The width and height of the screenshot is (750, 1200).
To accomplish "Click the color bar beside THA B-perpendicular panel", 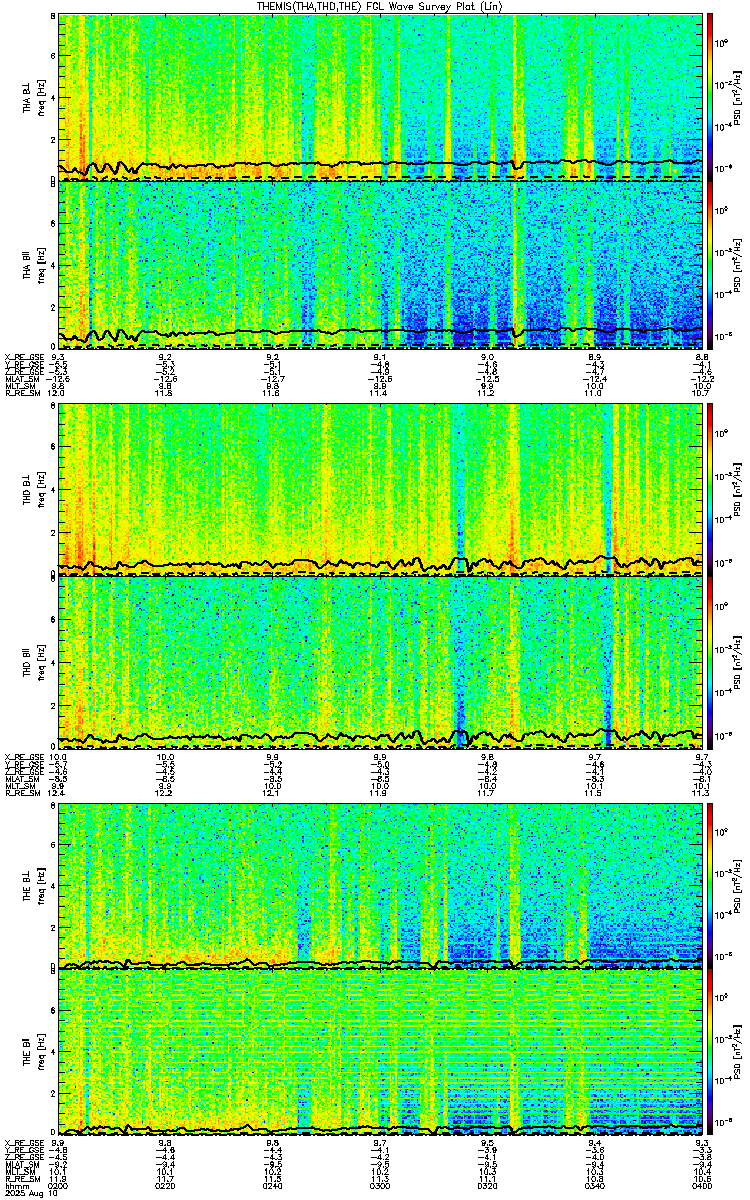I will (x=710, y=96).
